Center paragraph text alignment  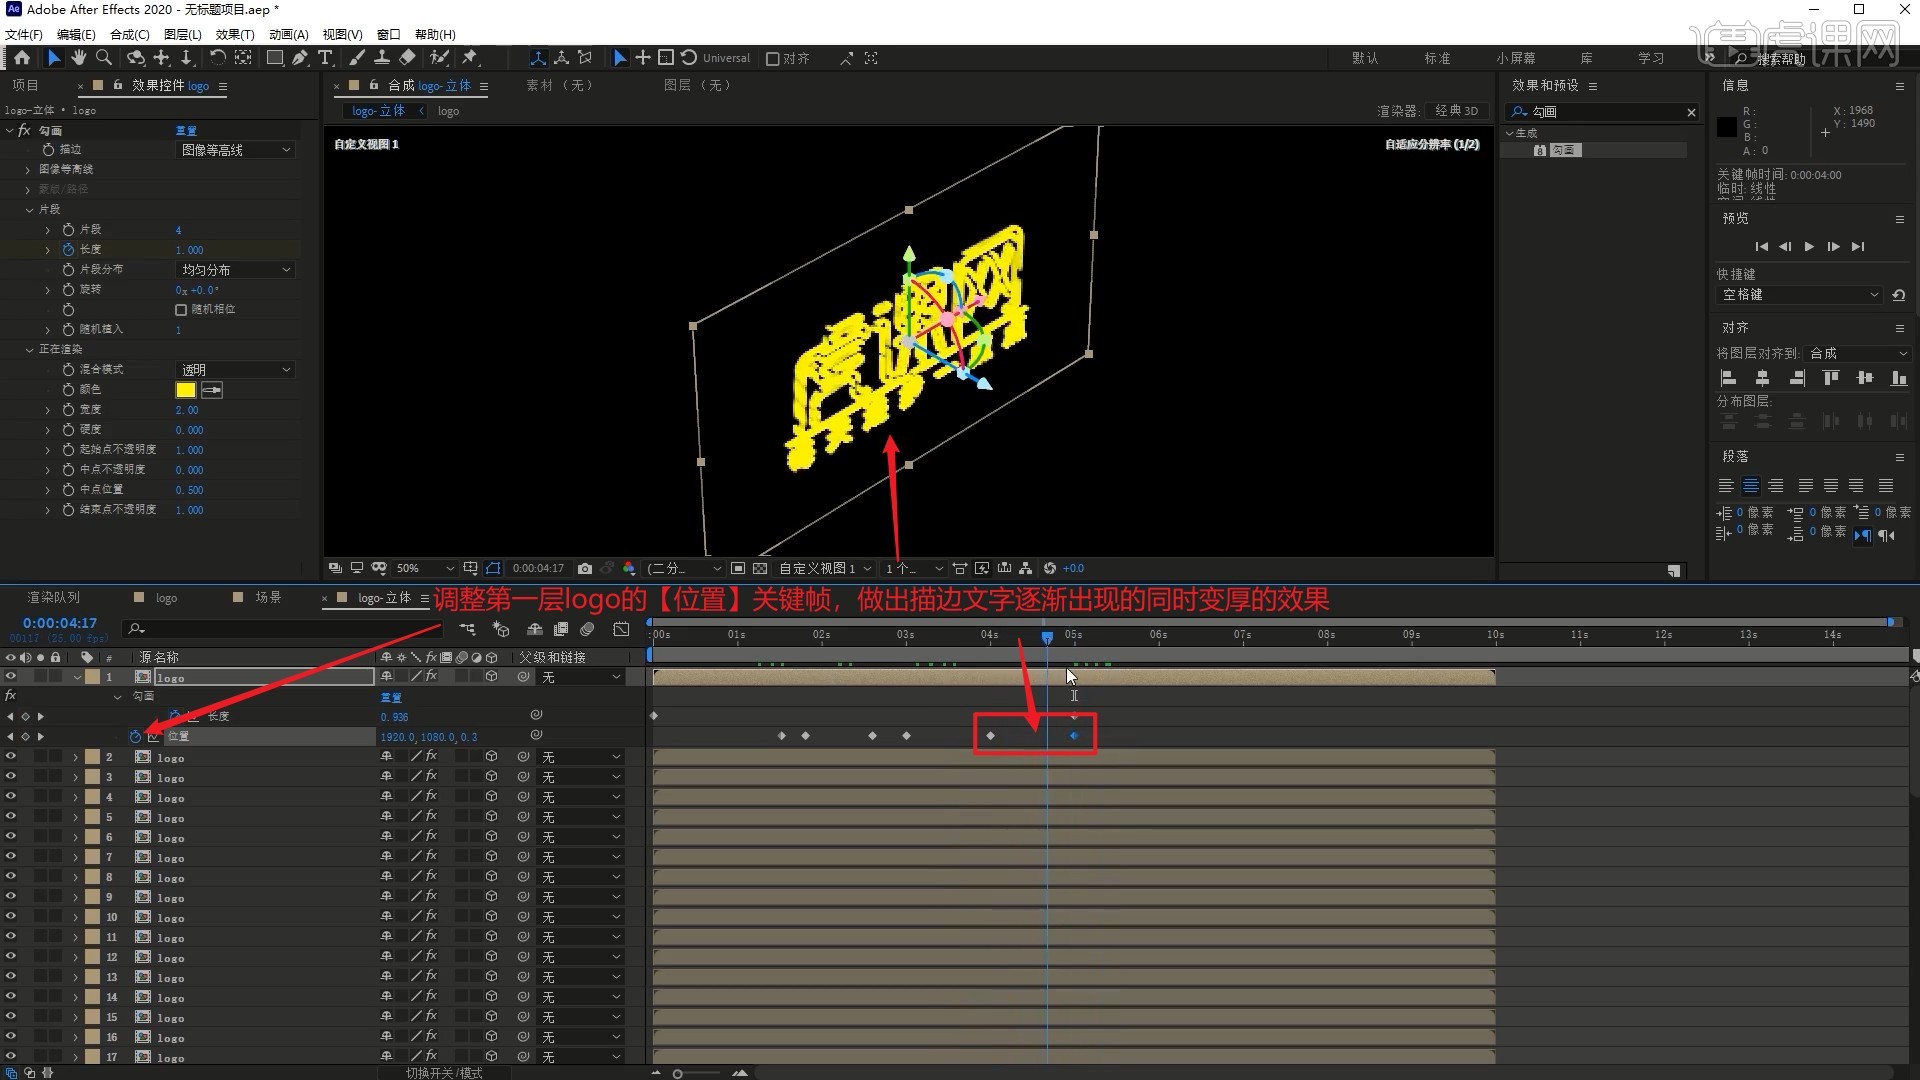point(1751,486)
